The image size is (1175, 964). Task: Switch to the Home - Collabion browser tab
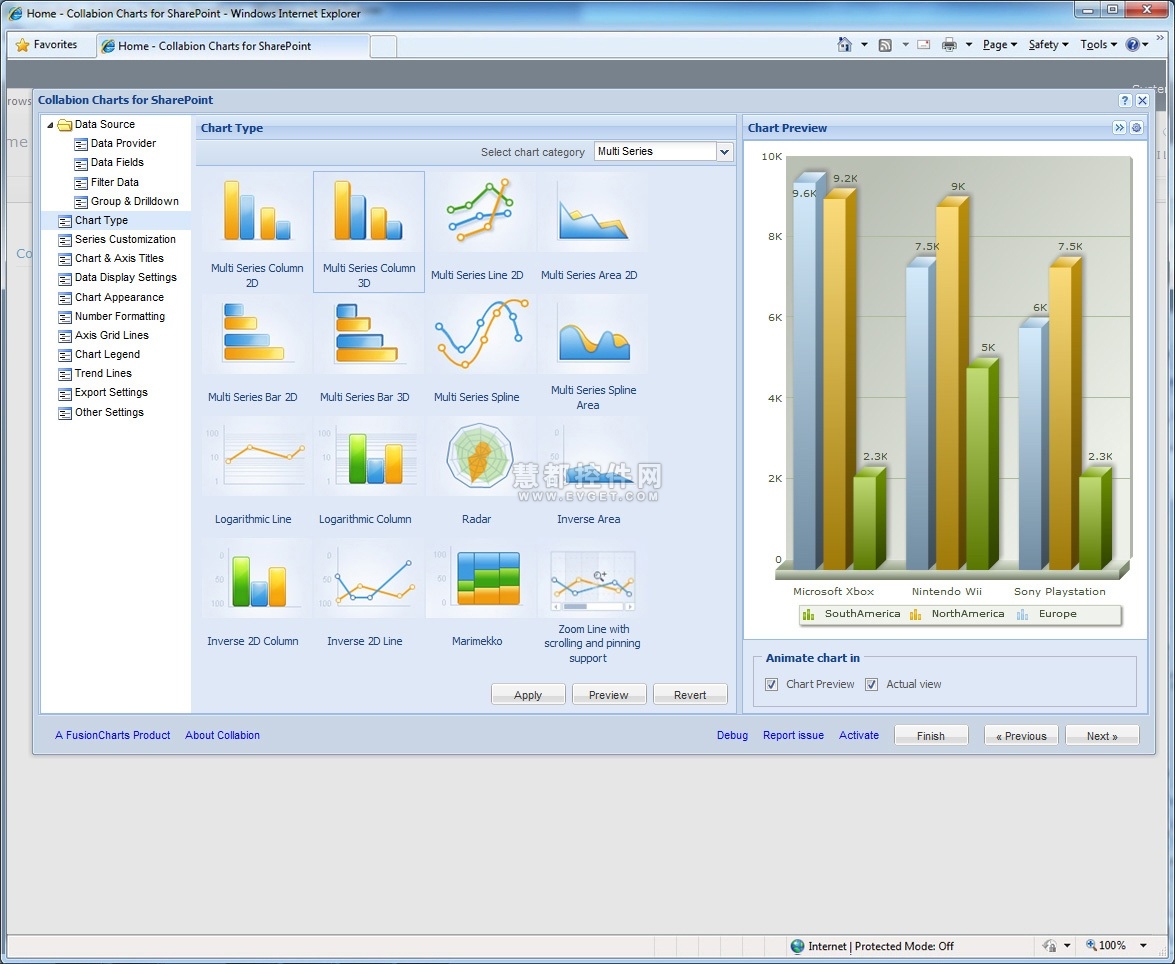click(x=232, y=46)
